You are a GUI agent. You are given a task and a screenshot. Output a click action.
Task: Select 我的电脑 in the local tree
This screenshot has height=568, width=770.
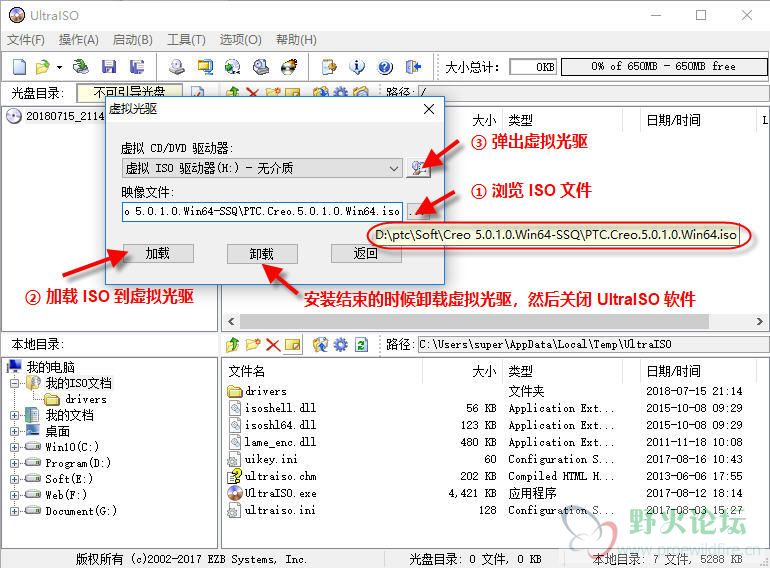click(x=51, y=367)
